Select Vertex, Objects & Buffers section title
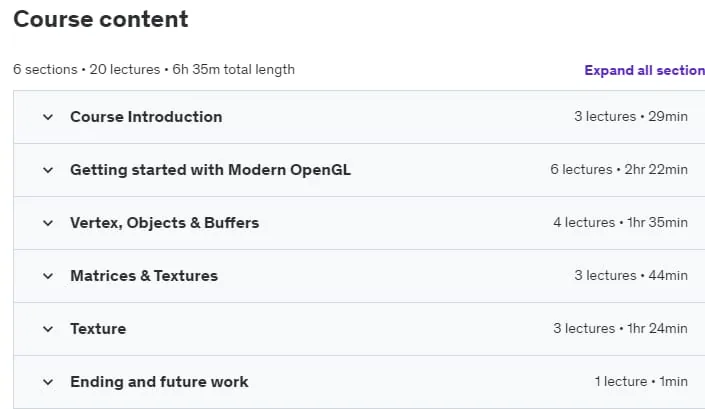 (x=165, y=223)
